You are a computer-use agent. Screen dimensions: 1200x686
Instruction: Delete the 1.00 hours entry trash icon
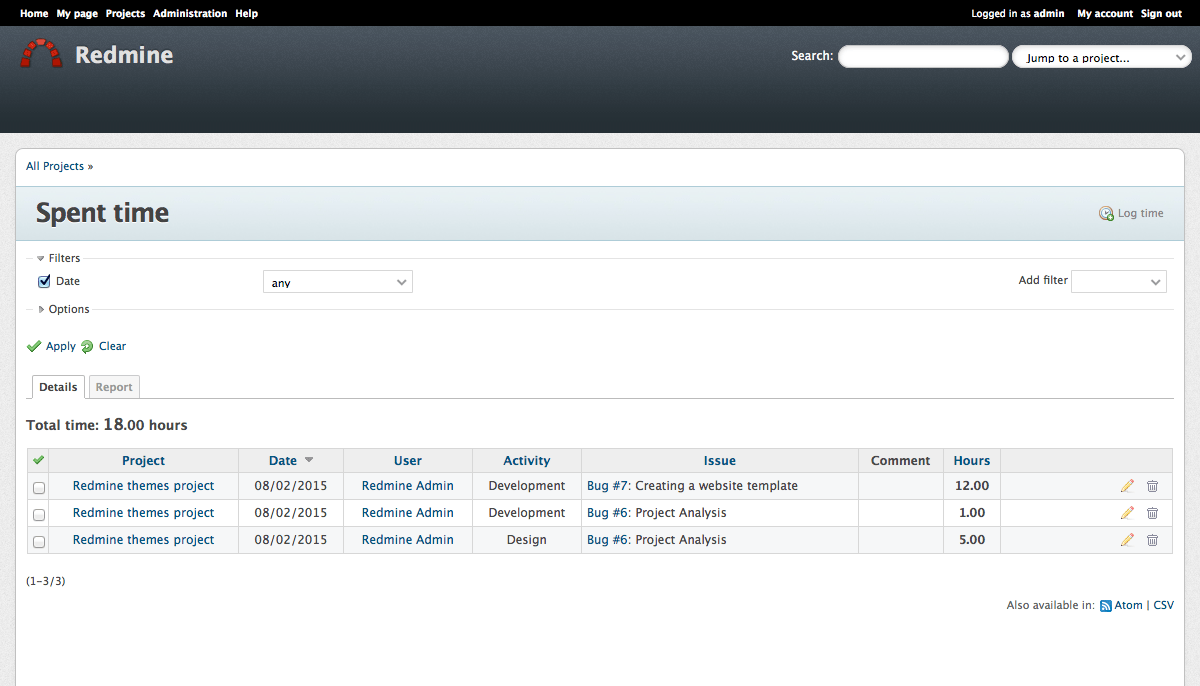tap(1152, 513)
